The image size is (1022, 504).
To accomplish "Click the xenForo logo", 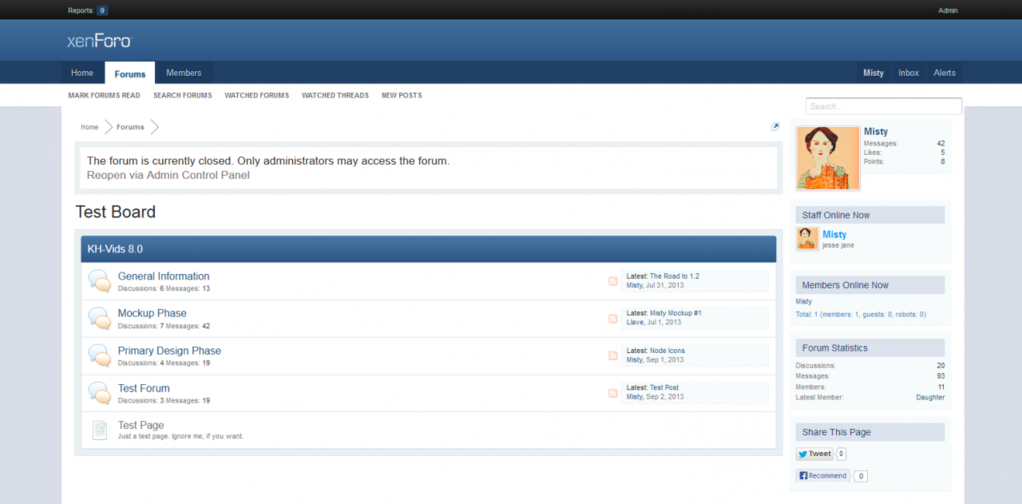I will tap(99, 41).
